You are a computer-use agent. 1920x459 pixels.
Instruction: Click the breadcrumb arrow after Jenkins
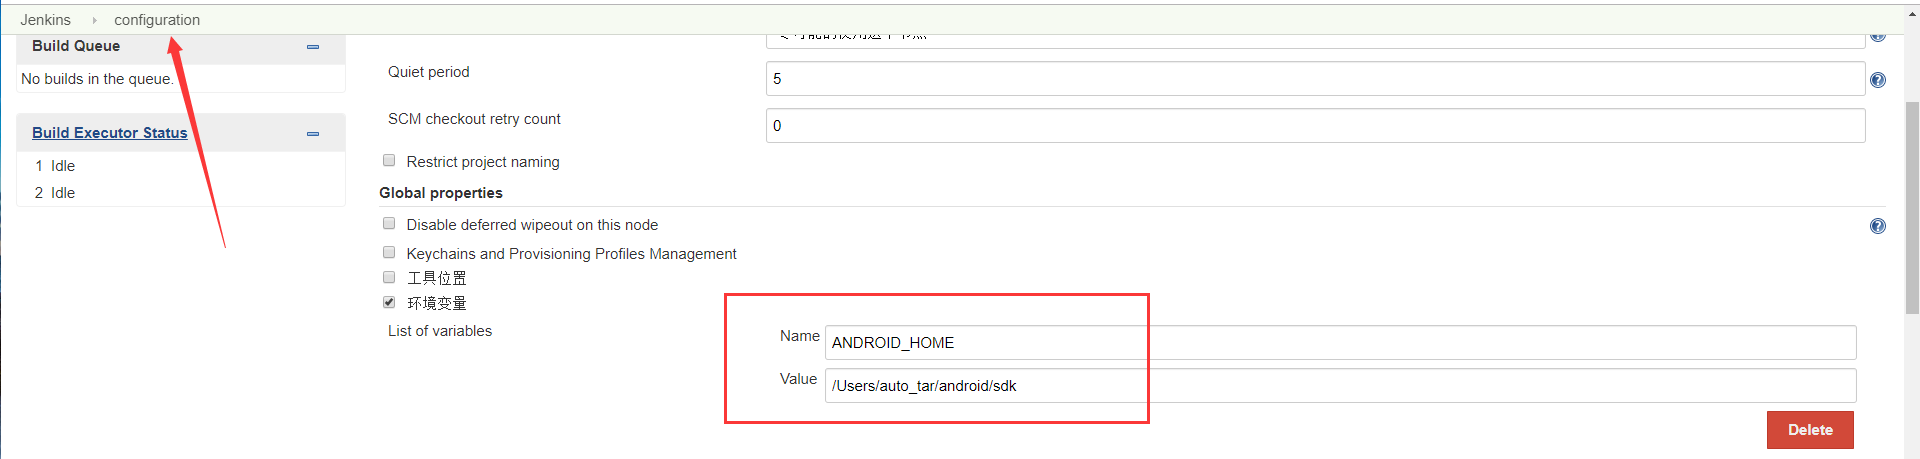(94, 20)
